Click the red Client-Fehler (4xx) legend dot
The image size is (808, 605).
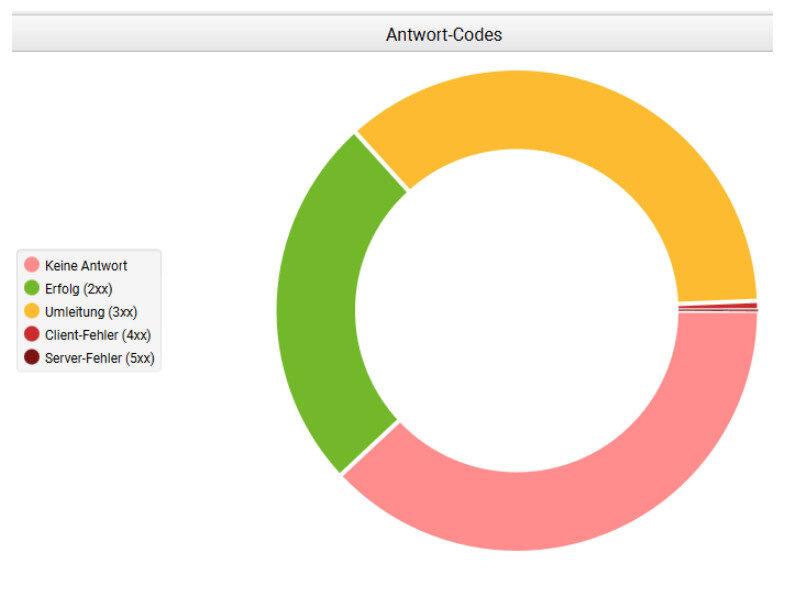tap(31, 335)
